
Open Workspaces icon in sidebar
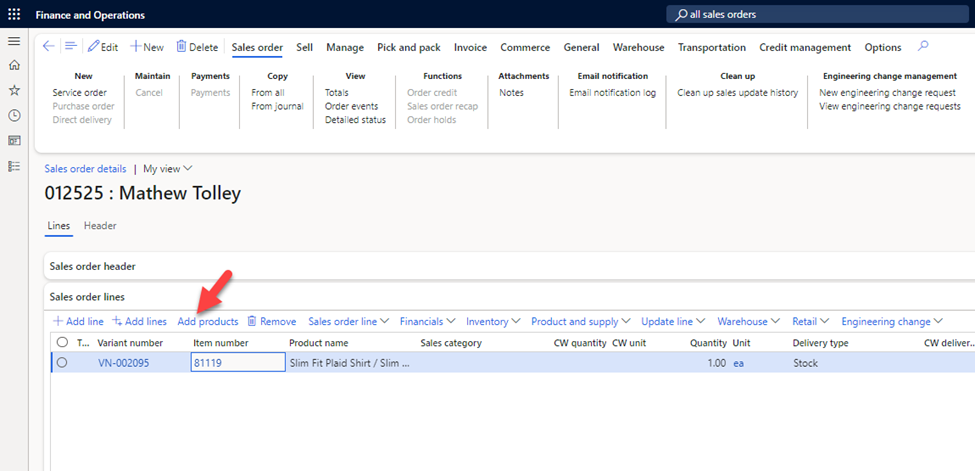(x=14, y=141)
